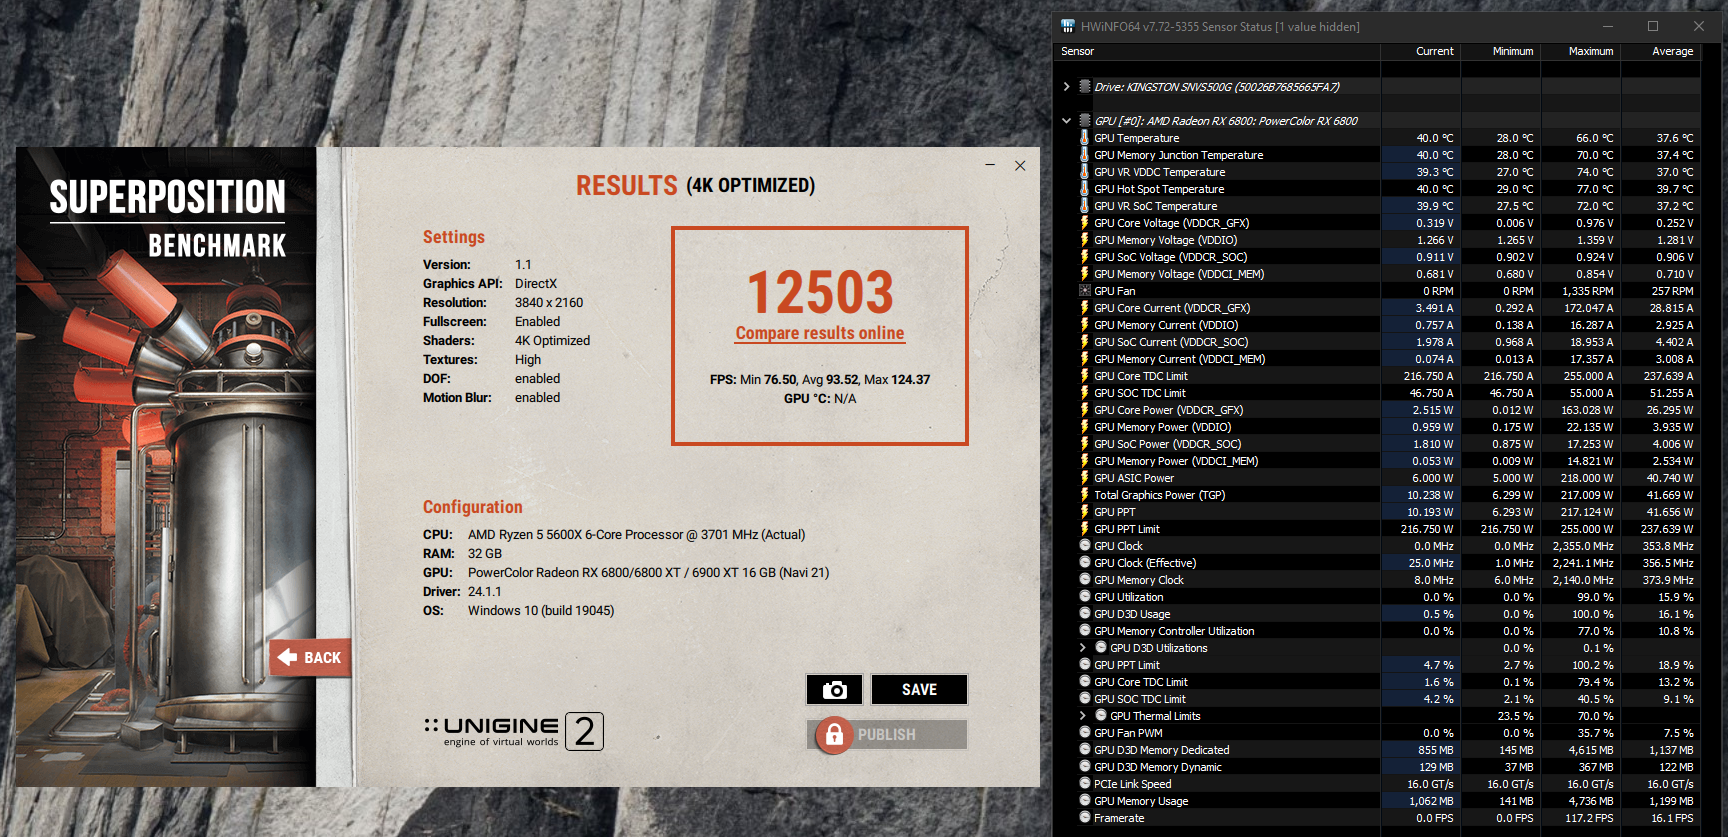Image resolution: width=1728 pixels, height=837 pixels.
Task: Select the 'GPU Memory Current (VDDIO)' sensor label
Action: (x=1166, y=325)
